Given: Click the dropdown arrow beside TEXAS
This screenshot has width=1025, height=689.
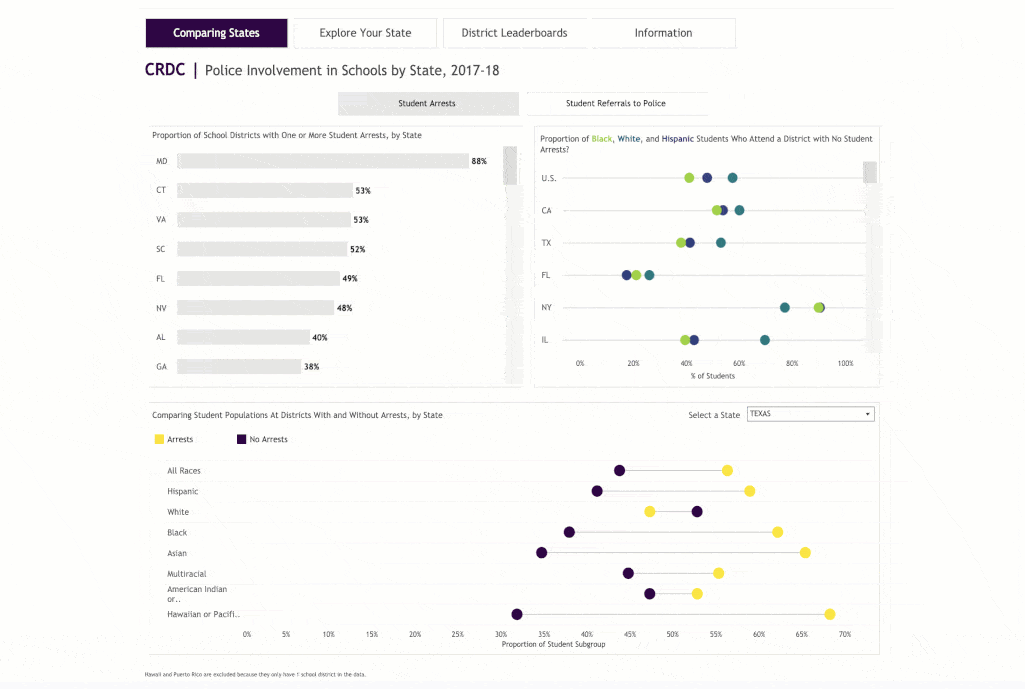Looking at the screenshot, I should (x=867, y=414).
